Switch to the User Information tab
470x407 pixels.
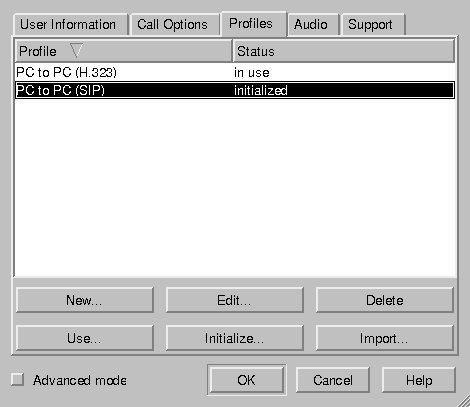click(x=70, y=25)
